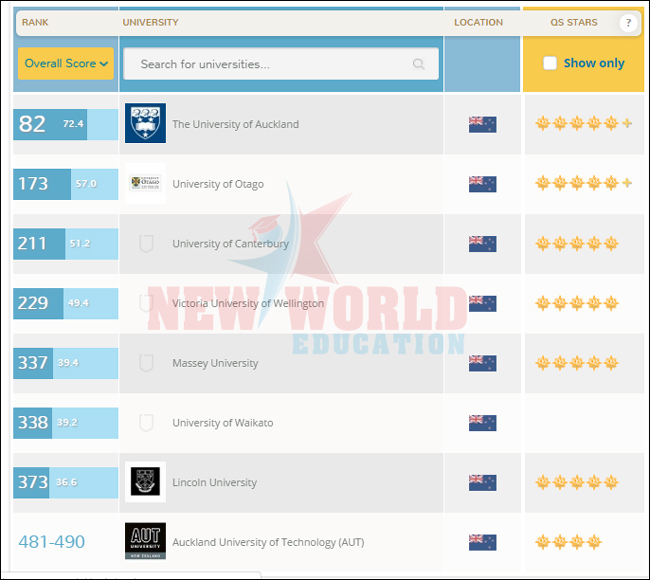Click rank 373 with score 36.6
Image resolution: width=650 pixels, height=580 pixels.
65,483
